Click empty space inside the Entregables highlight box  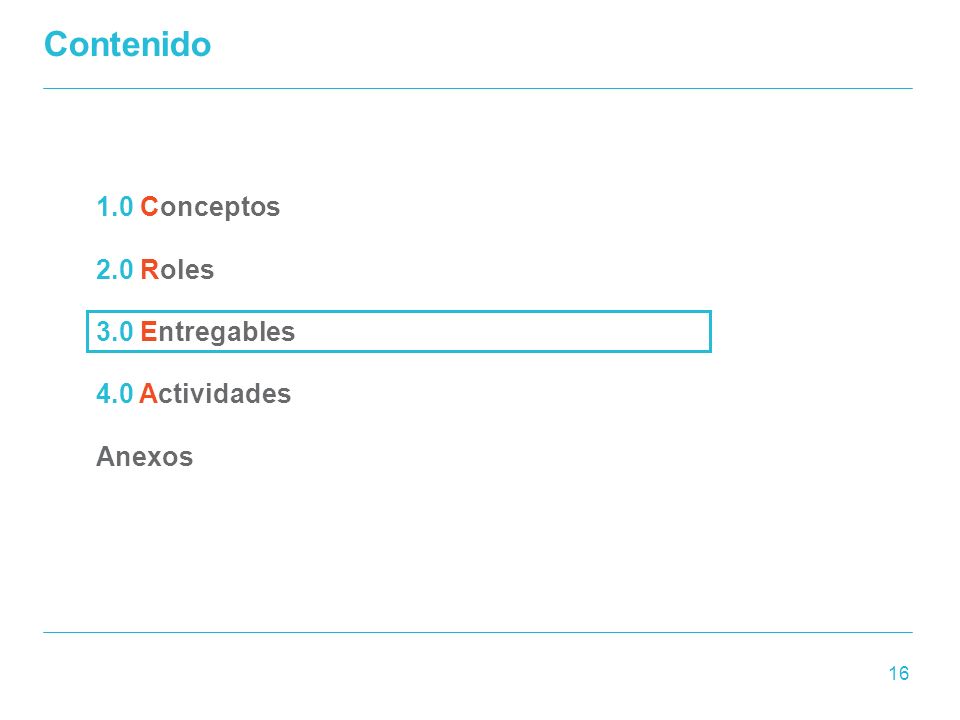[502, 332]
